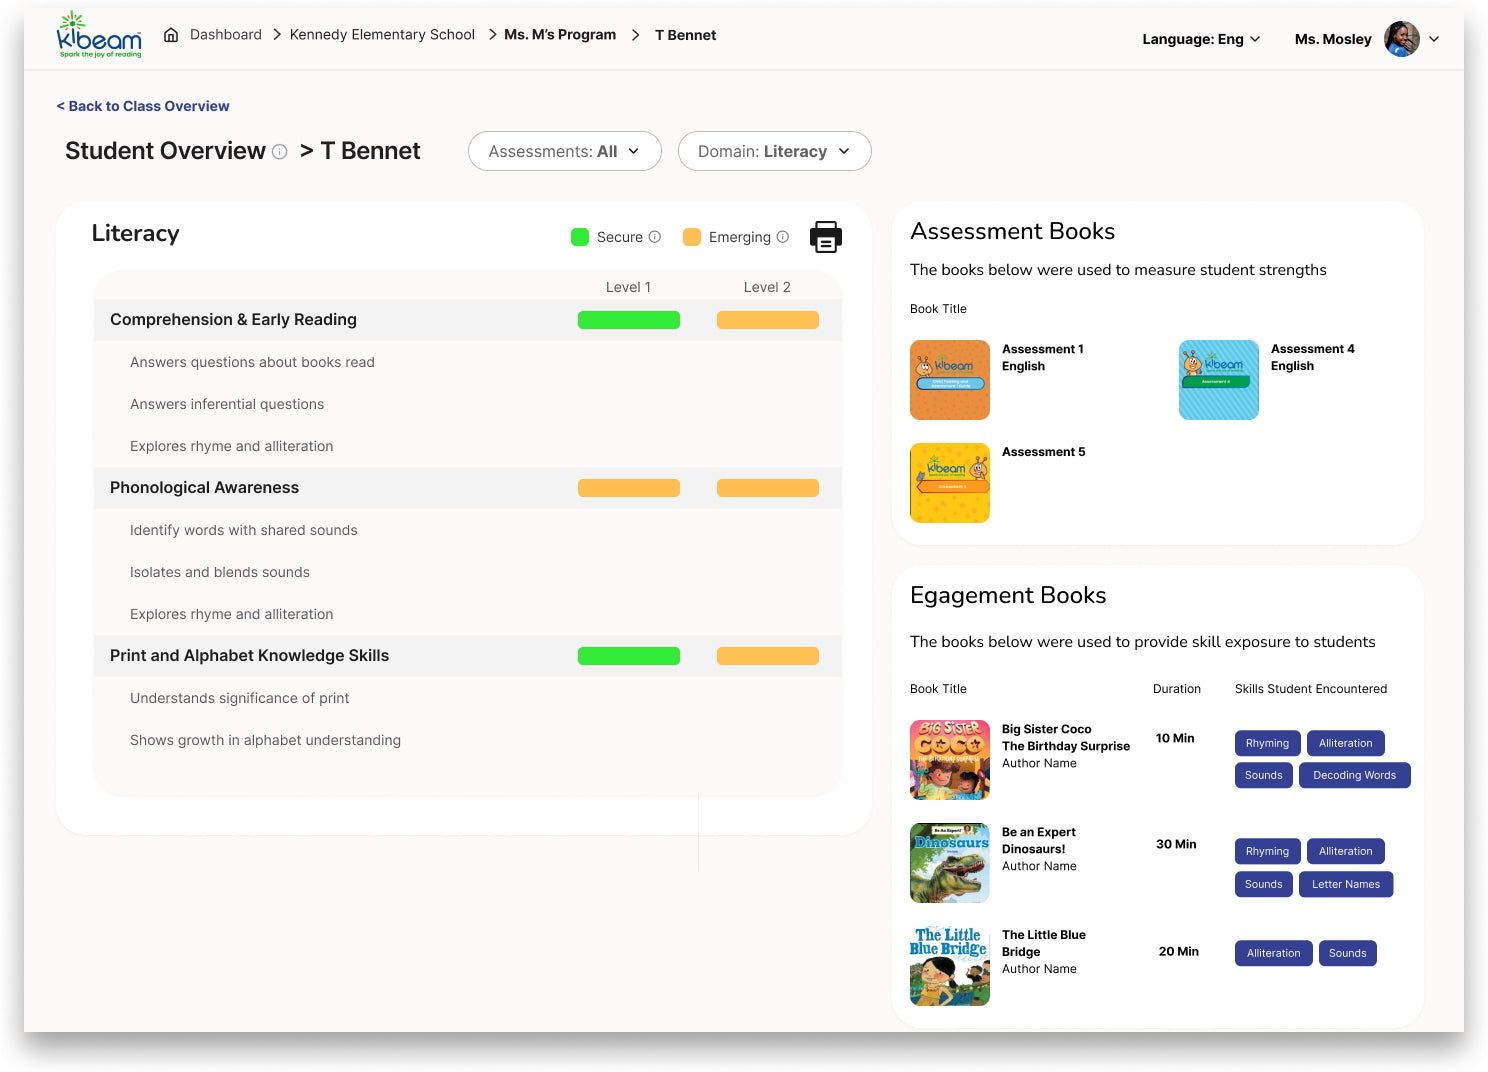Open the Secure legend info icon
Viewport: 1488px width, 1072px height.
[x=655, y=237]
